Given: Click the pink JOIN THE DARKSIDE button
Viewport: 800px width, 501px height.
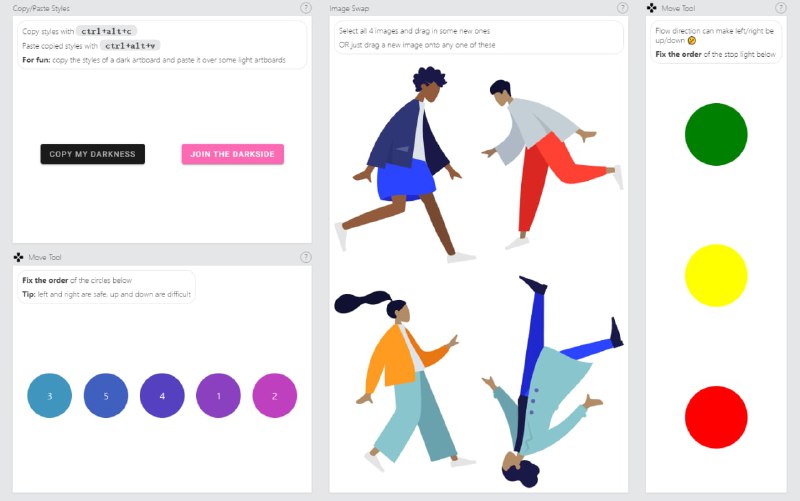Looking at the screenshot, I should pyautogui.click(x=233, y=154).
